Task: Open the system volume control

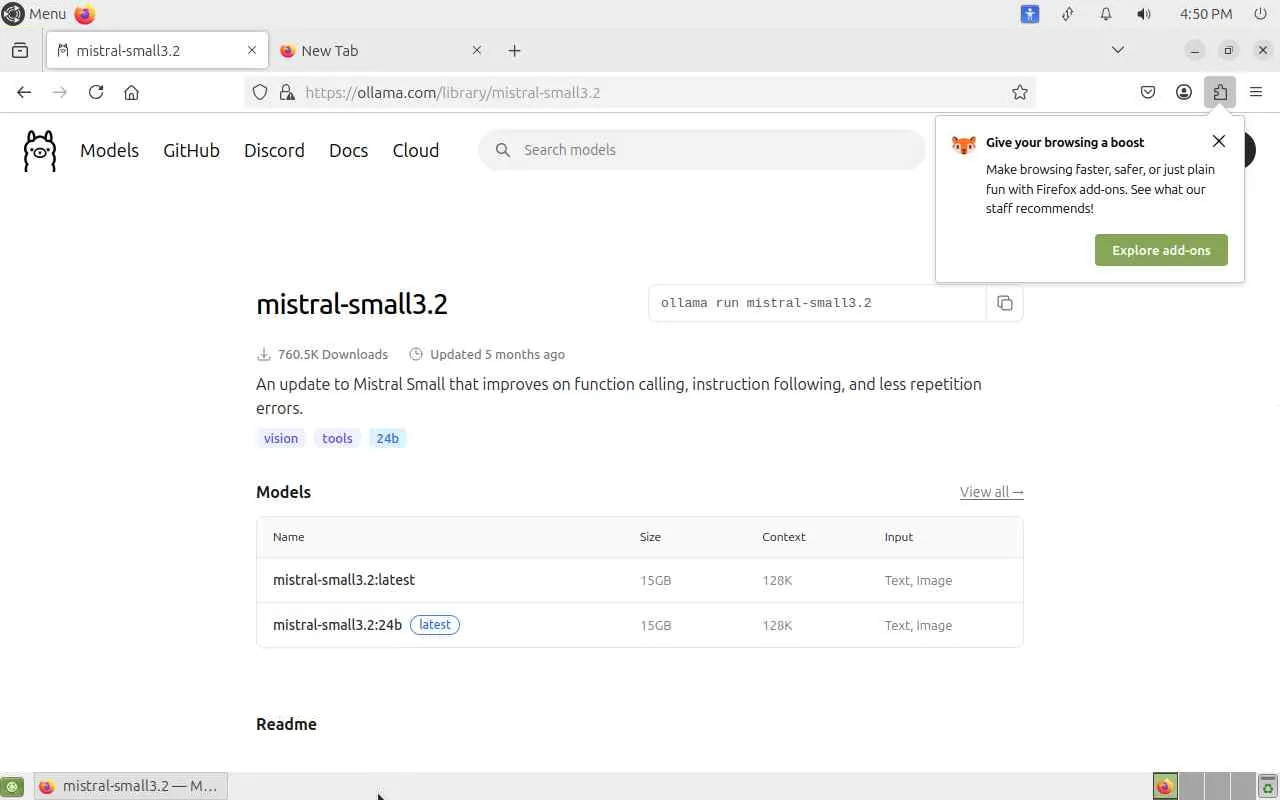Action: tap(1144, 14)
